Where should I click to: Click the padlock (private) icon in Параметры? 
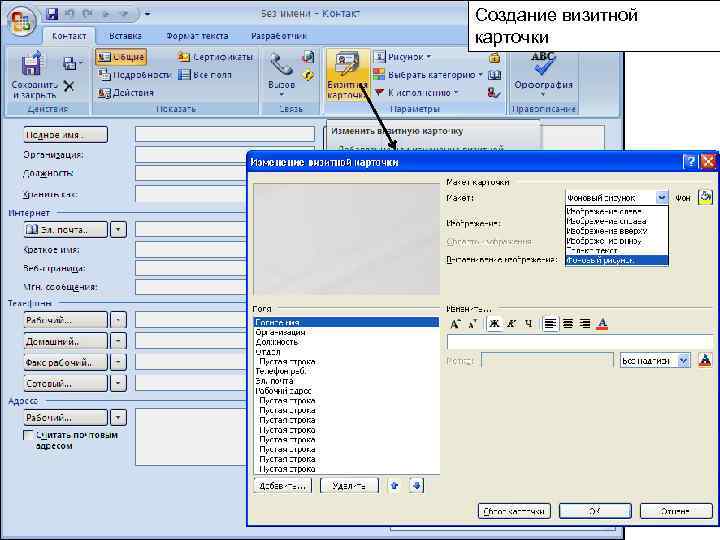click(x=495, y=57)
